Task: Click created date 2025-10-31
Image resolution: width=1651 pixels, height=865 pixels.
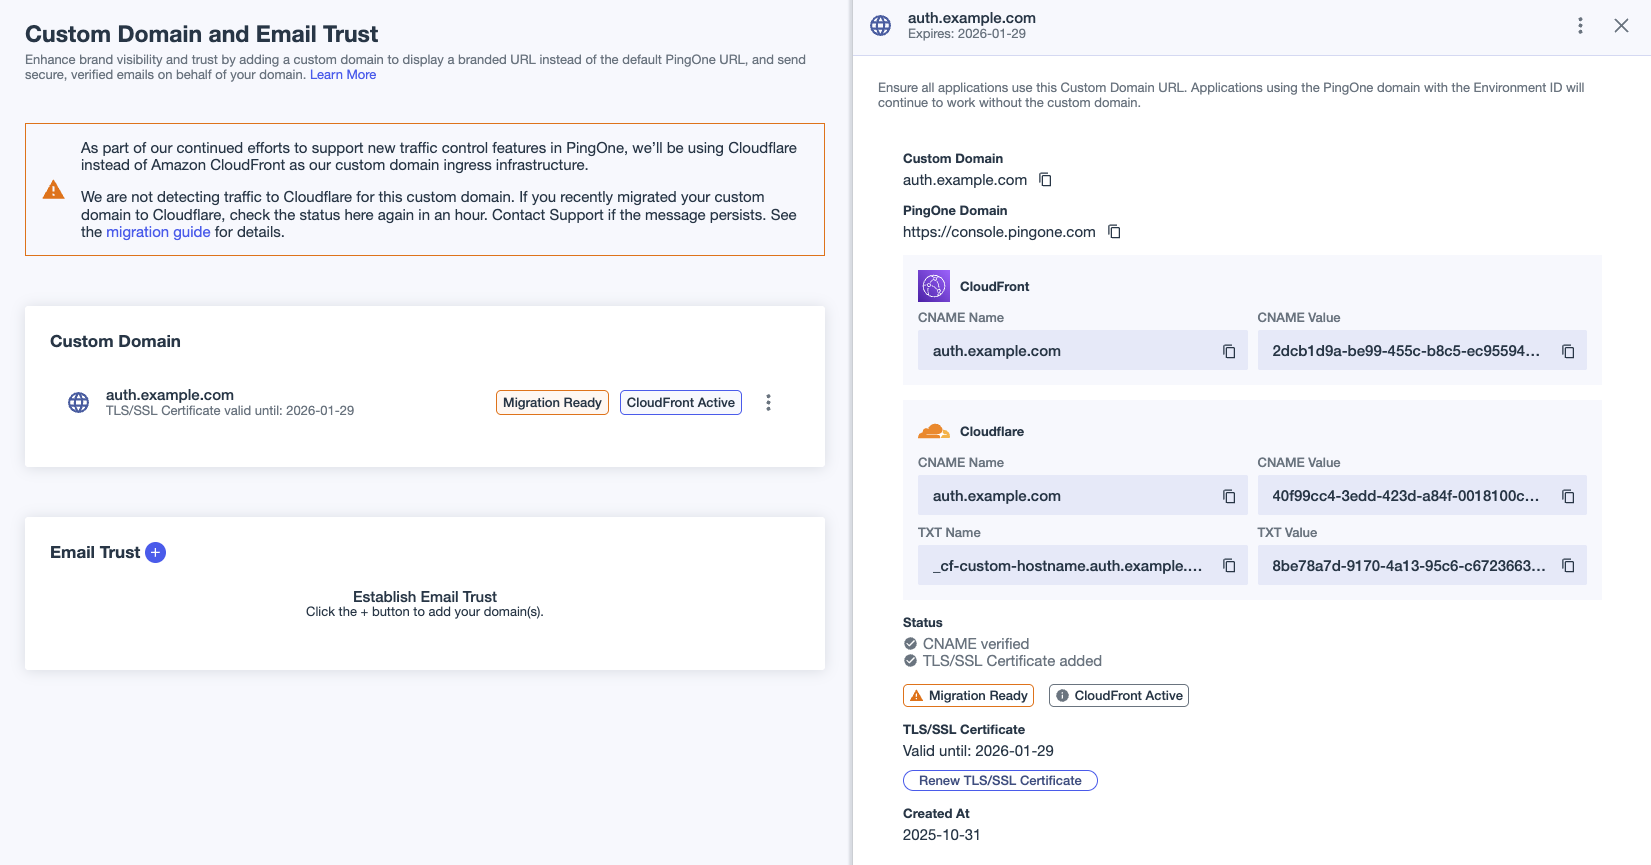Action: 941,835
